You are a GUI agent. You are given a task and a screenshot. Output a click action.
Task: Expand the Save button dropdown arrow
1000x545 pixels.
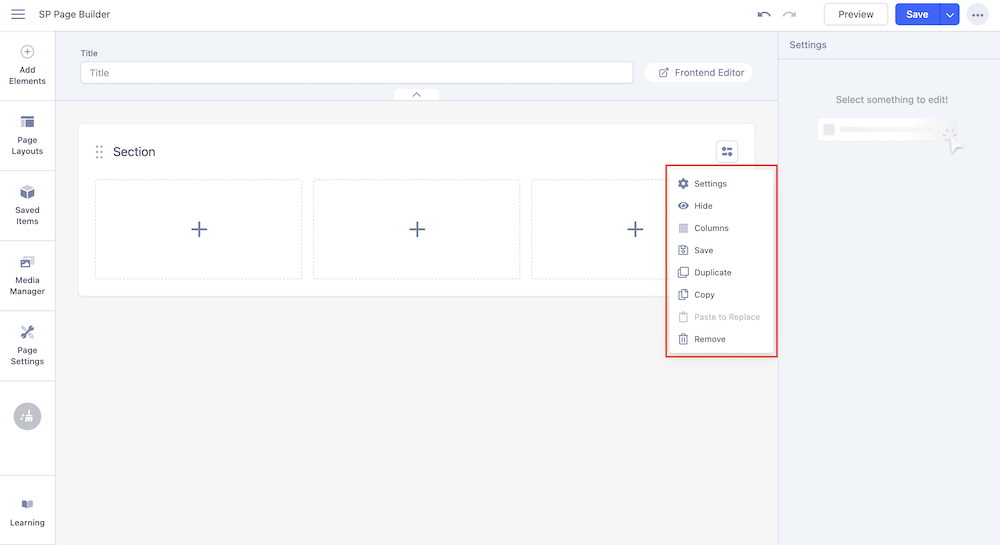coord(949,14)
